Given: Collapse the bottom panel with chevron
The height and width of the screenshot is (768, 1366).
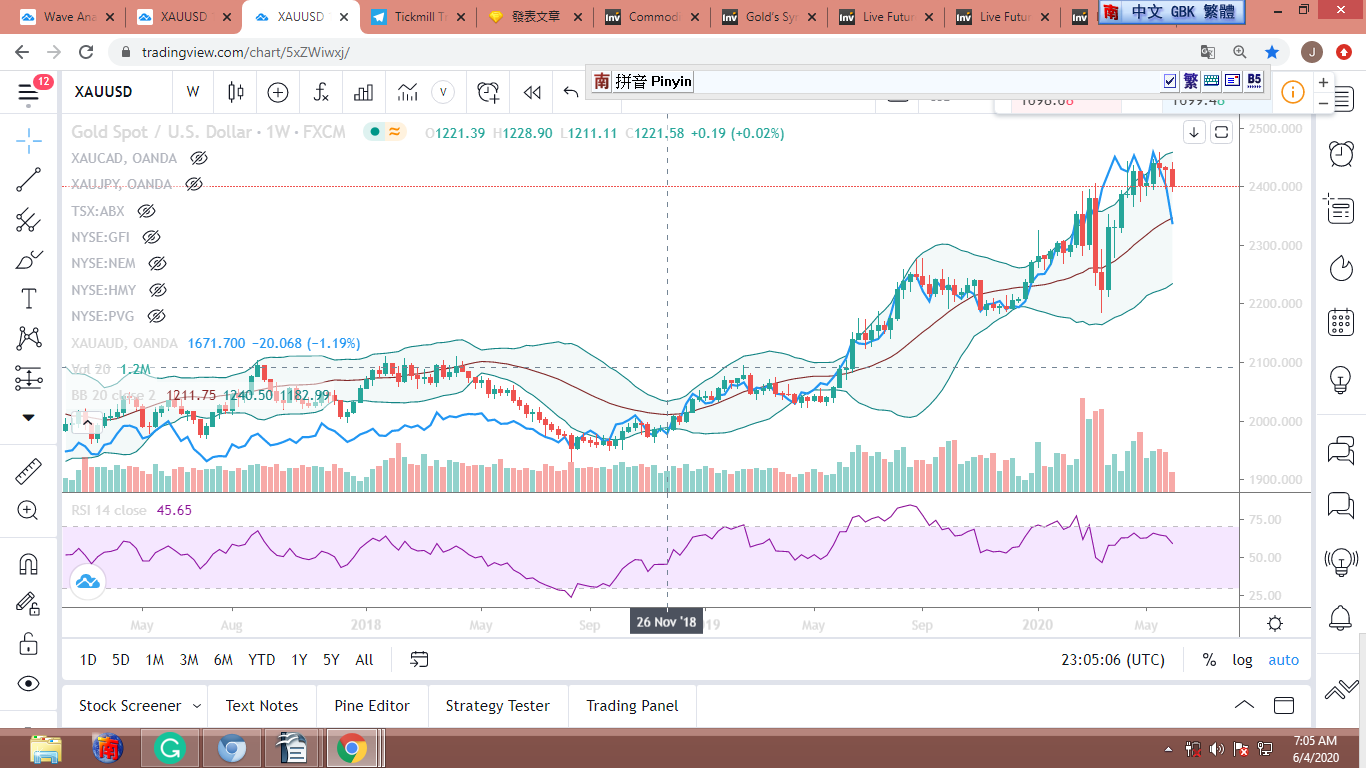Looking at the screenshot, I should click(1244, 705).
